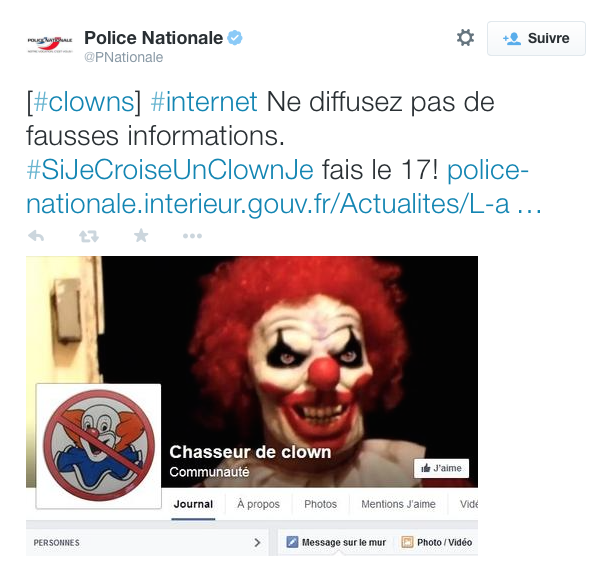Favorite the tweet with the star icon
609x563 pixels.
[141, 235]
